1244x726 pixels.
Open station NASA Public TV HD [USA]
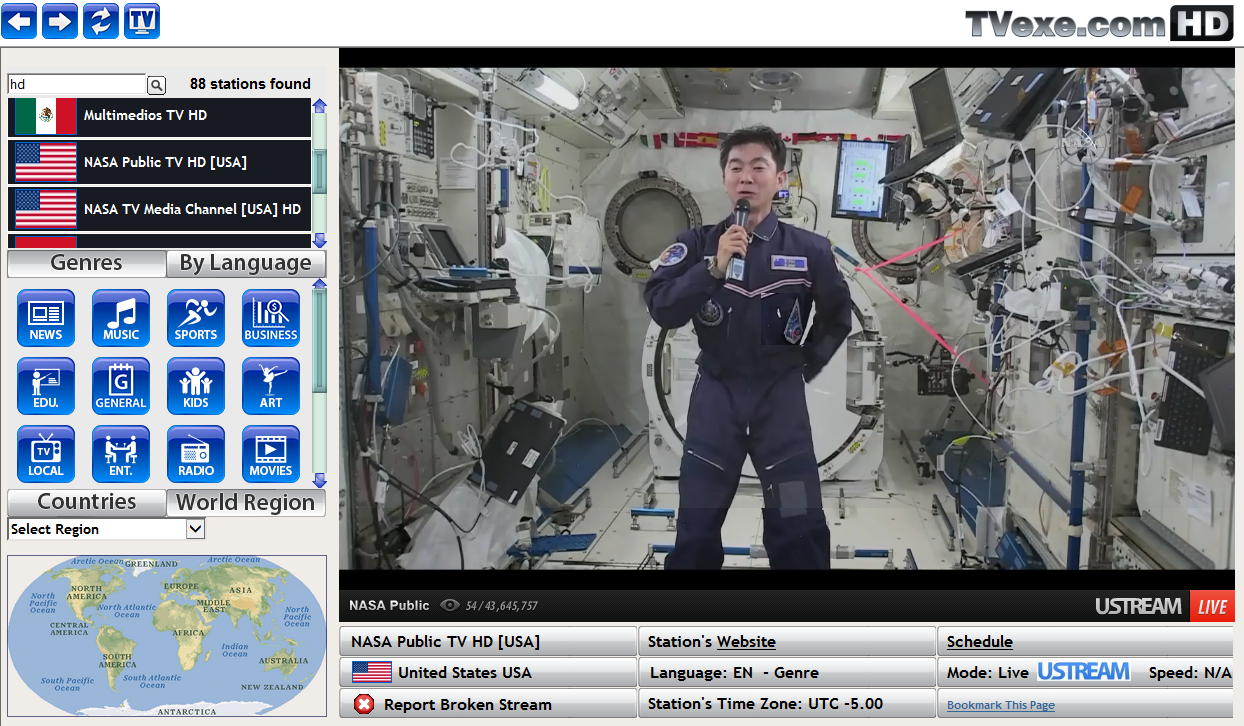pos(160,162)
